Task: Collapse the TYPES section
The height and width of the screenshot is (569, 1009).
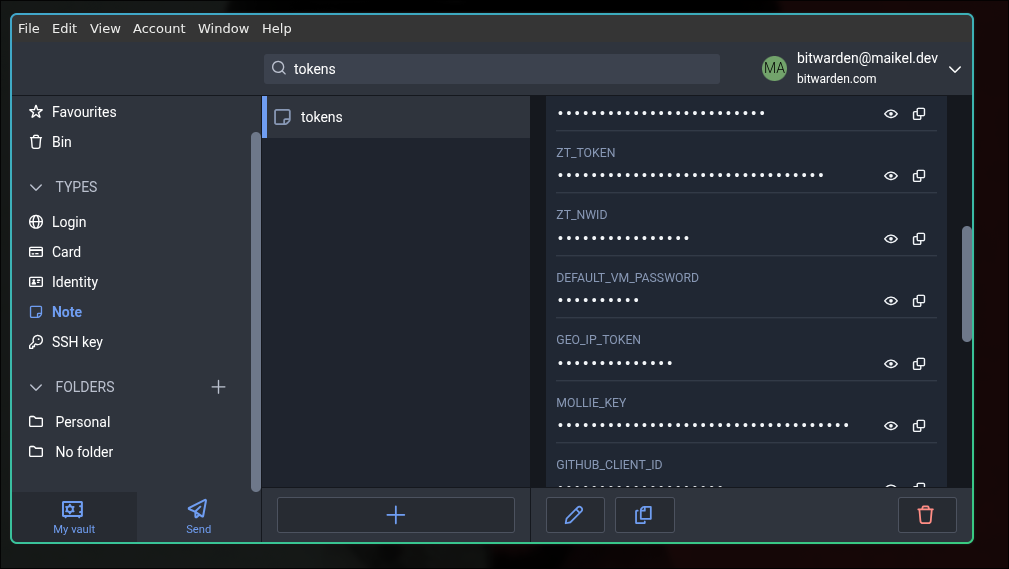Action: (37, 187)
